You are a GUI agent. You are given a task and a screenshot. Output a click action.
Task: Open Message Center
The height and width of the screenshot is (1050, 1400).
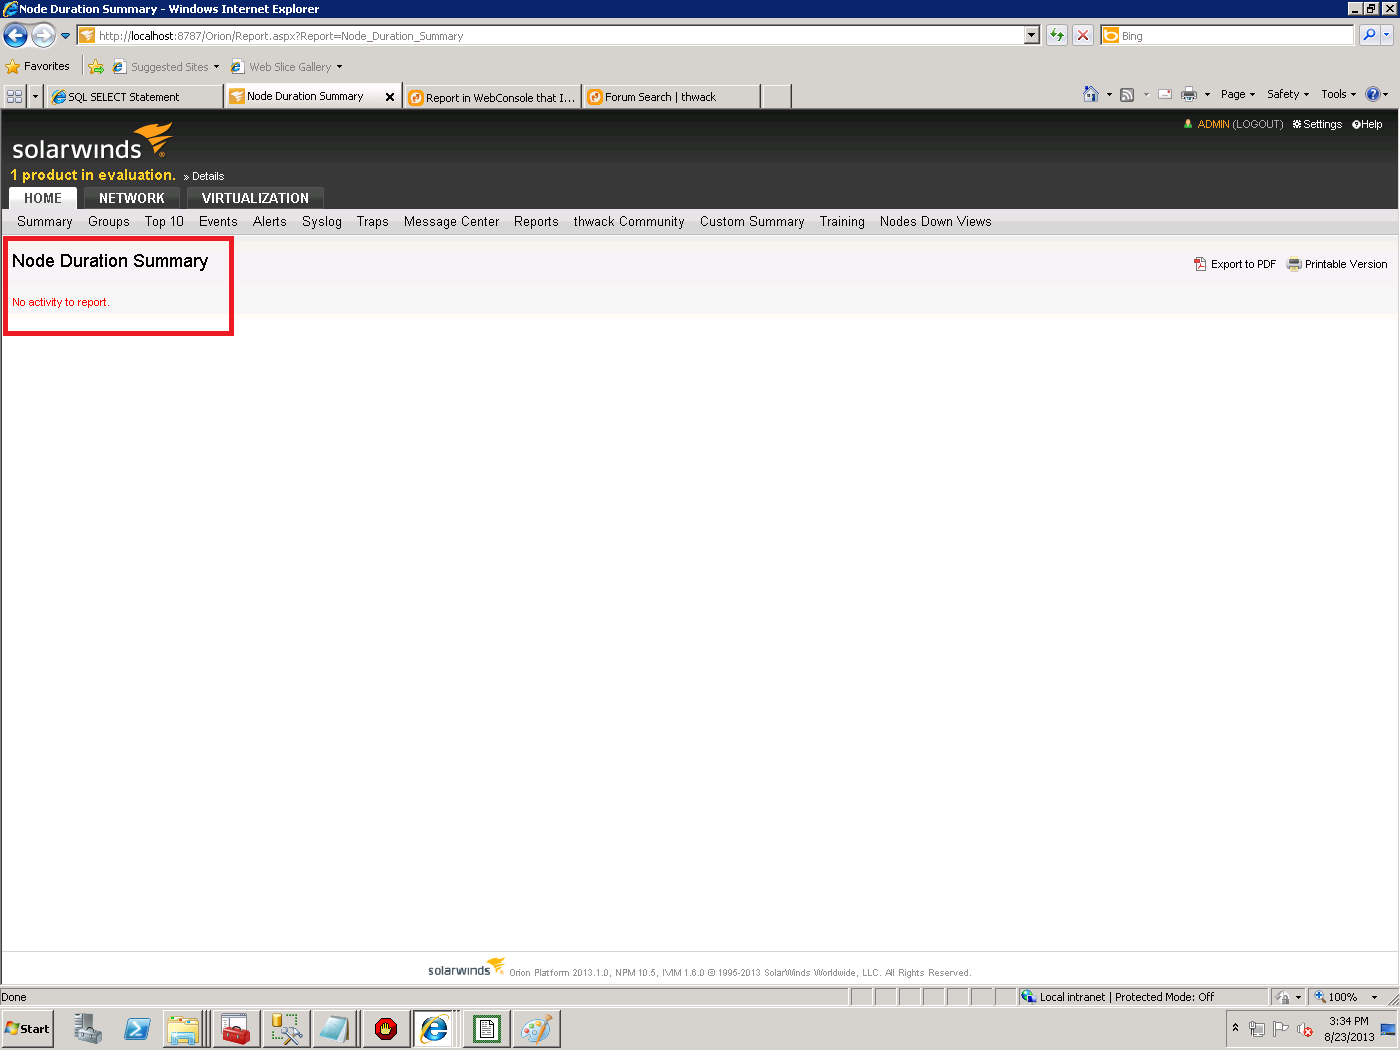point(451,222)
